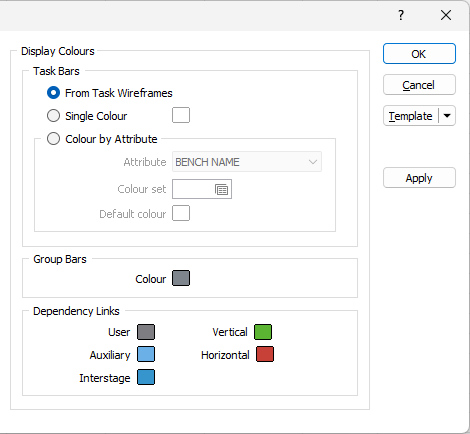Viewport: 470px width, 434px height.
Task: Click the Cancel button
Action: (x=419, y=85)
